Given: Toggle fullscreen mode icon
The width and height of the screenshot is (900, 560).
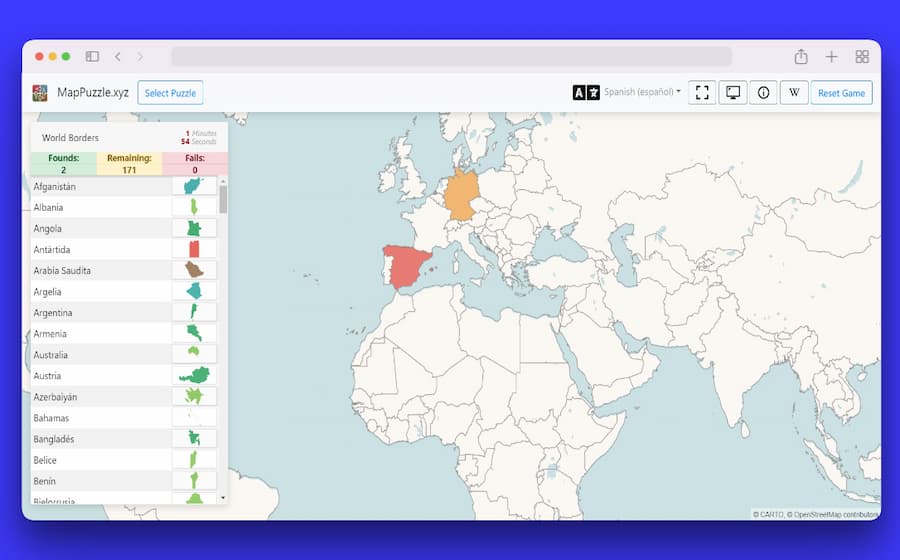Looking at the screenshot, I should pyautogui.click(x=702, y=92).
